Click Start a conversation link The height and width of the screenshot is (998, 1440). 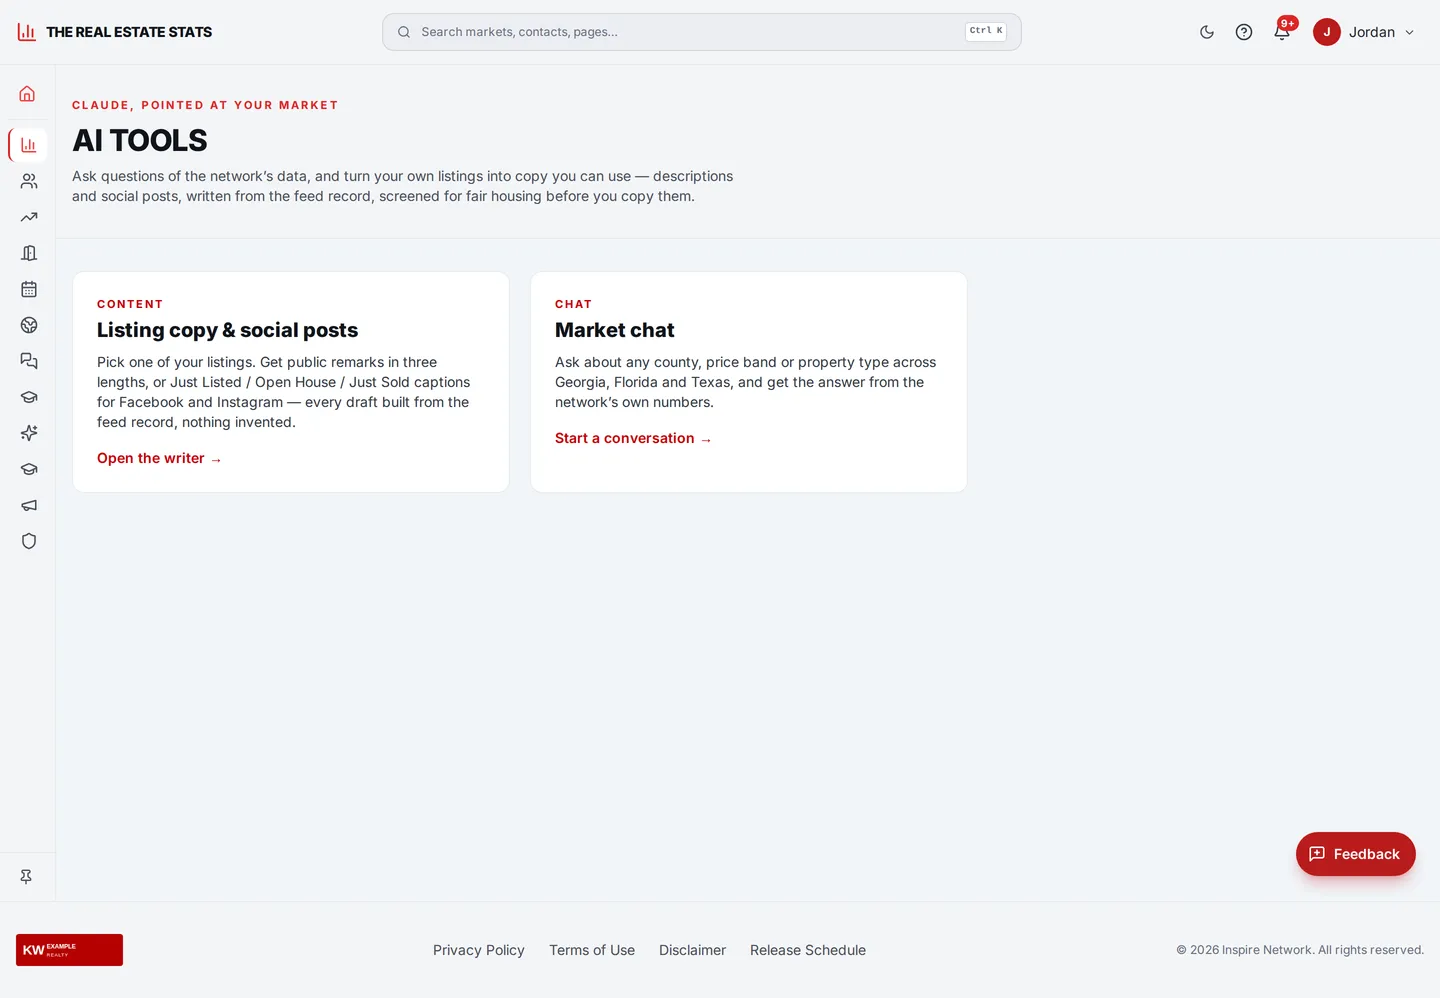point(633,438)
